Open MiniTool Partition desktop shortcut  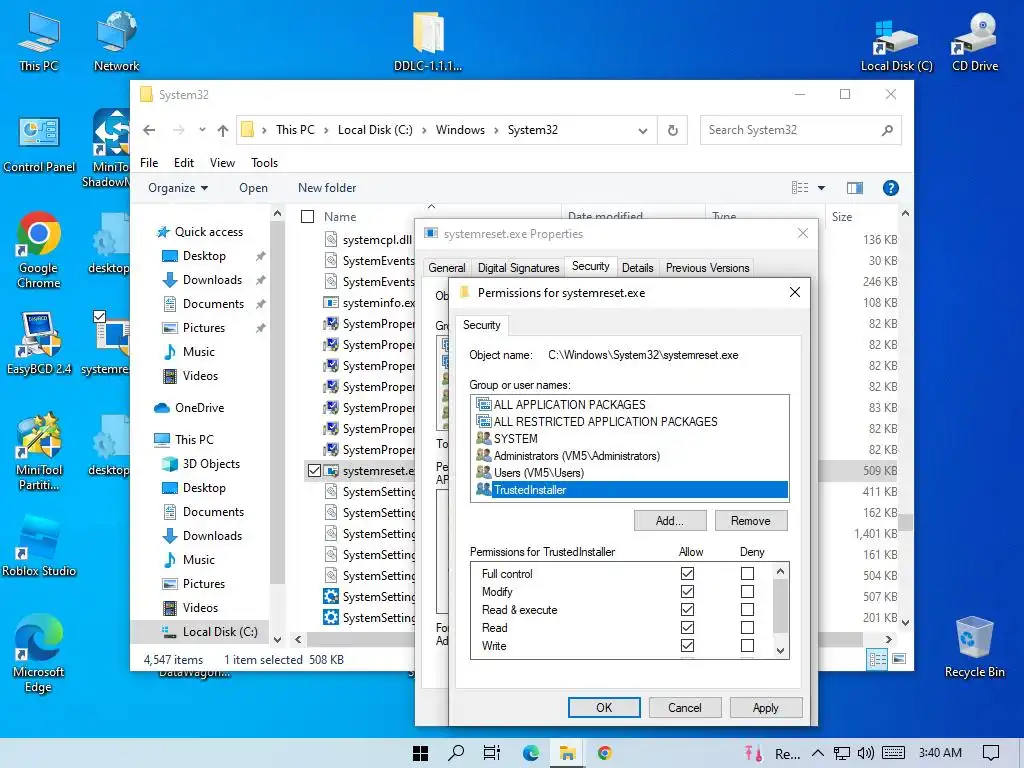39,451
